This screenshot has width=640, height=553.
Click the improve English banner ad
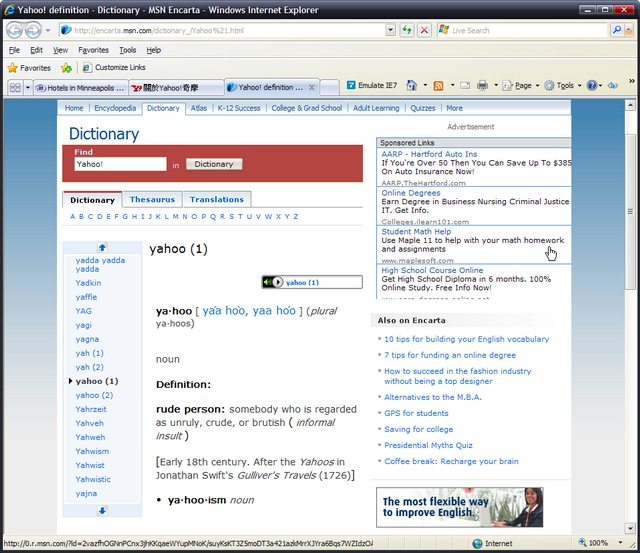click(460, 507)
